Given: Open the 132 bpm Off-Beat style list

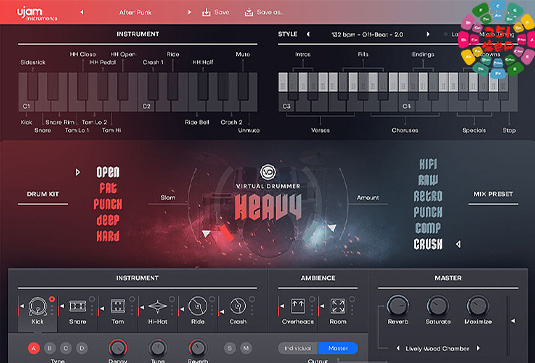Looking at the screenshot, I should coord(367,34).
